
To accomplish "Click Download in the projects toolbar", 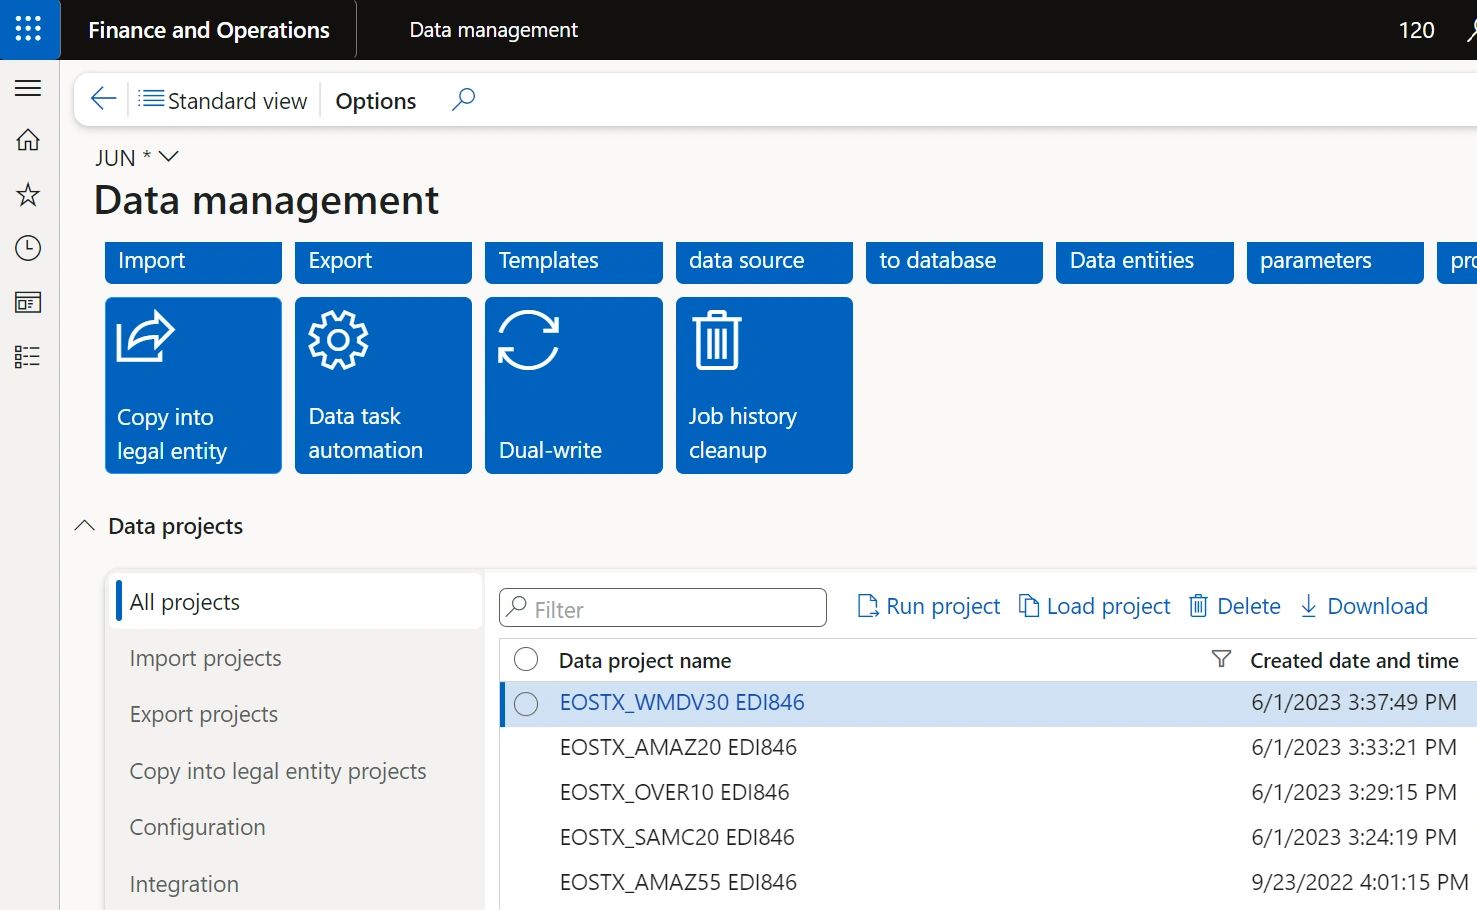I will [x=1363, y=606].
